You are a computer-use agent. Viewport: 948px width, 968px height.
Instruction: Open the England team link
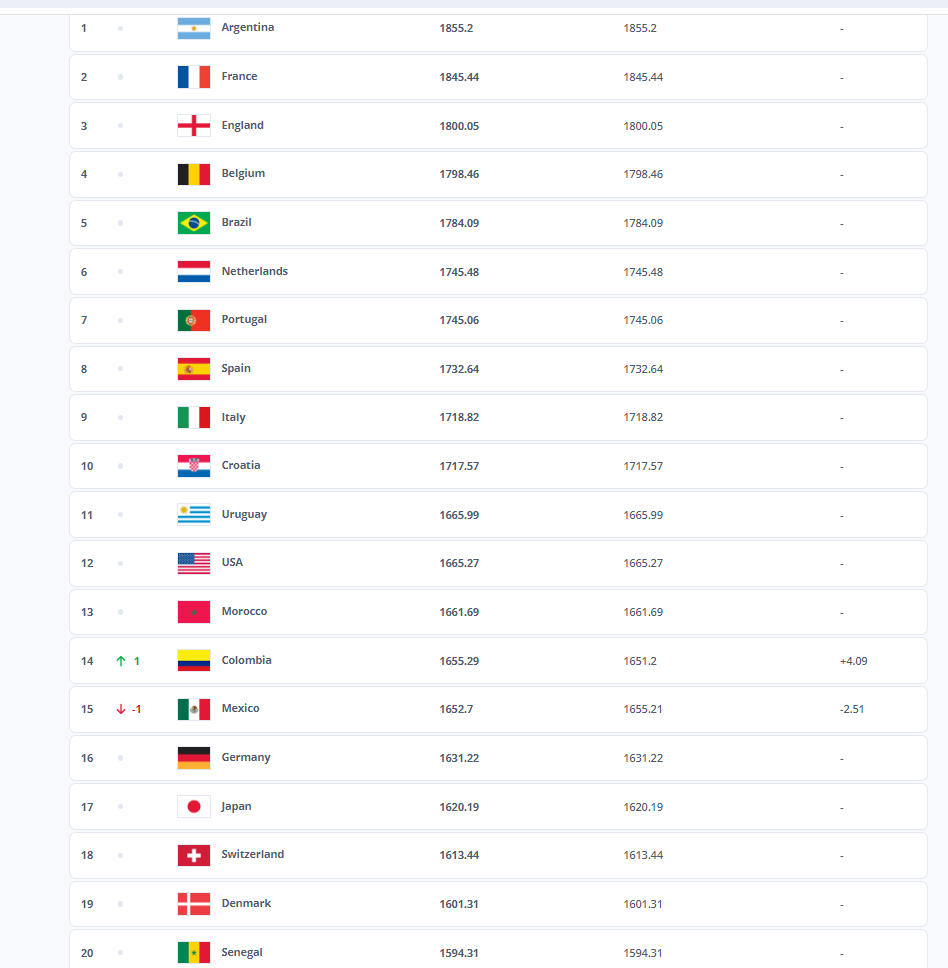[242, 126]
